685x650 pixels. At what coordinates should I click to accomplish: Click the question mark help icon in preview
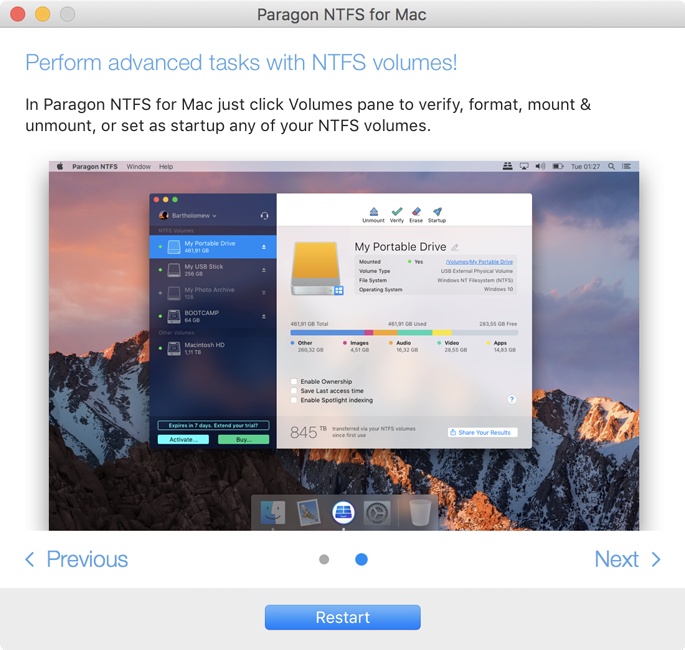point(512,399)
